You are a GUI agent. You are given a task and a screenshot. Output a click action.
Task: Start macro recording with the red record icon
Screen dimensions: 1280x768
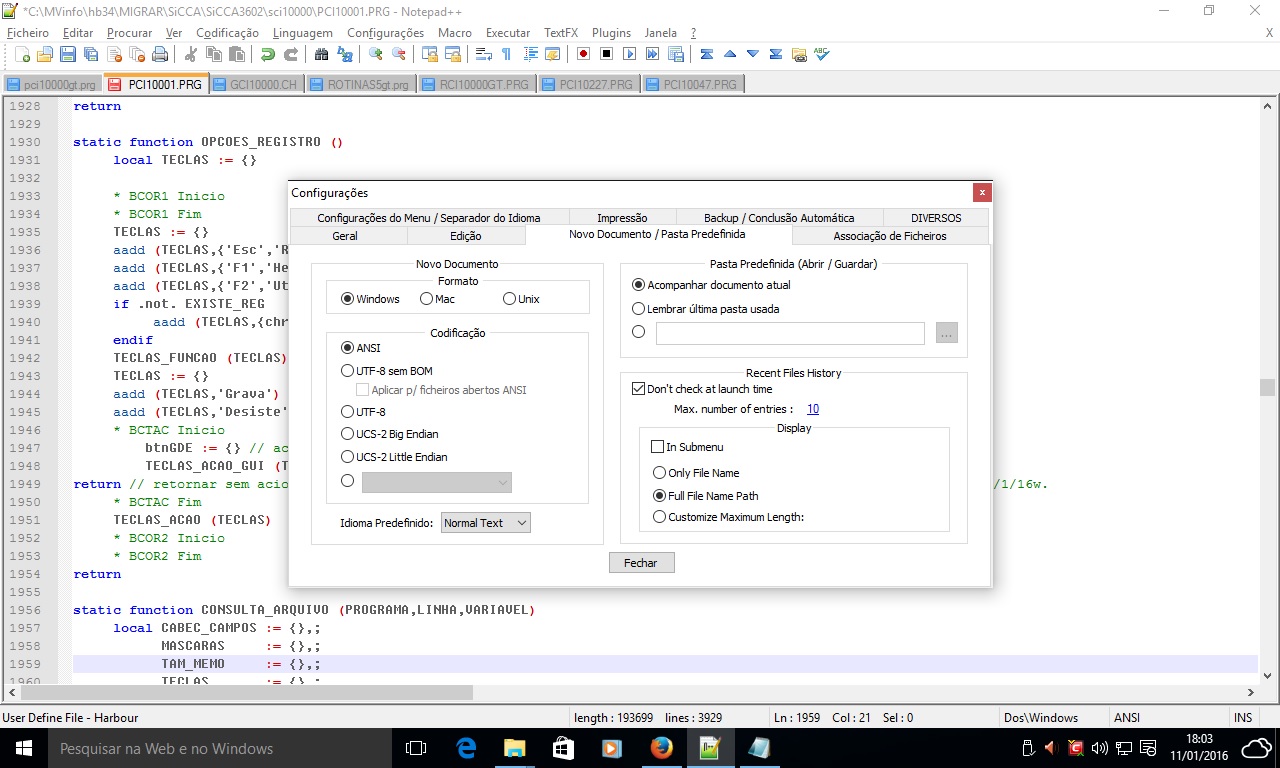pos(582,54)
